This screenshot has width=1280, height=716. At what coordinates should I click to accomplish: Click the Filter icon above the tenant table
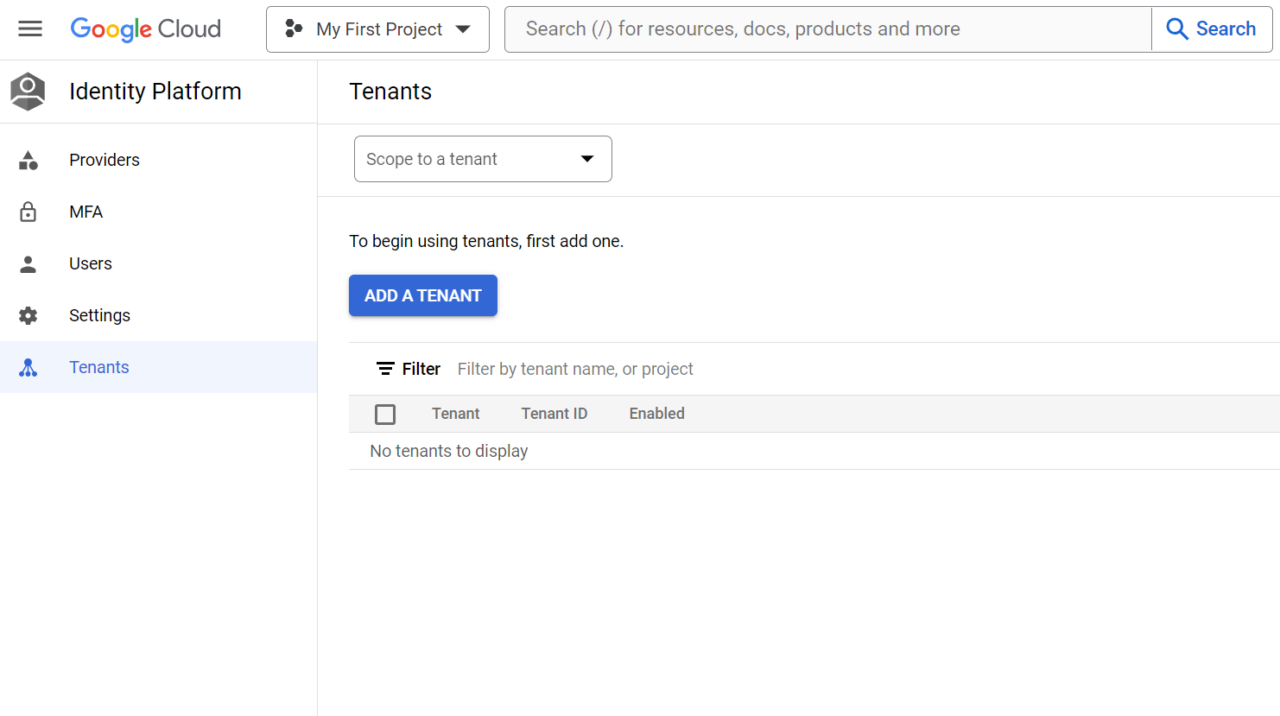coord(385,368)
